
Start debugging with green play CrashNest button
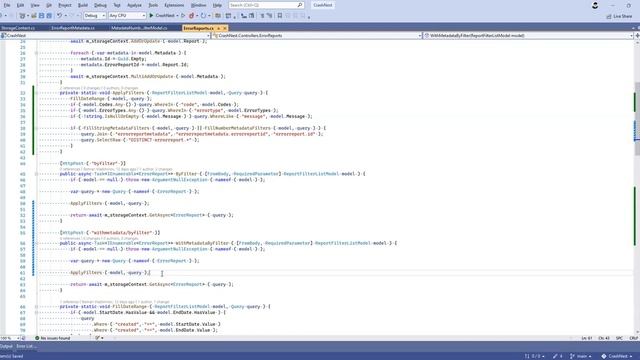162,16
